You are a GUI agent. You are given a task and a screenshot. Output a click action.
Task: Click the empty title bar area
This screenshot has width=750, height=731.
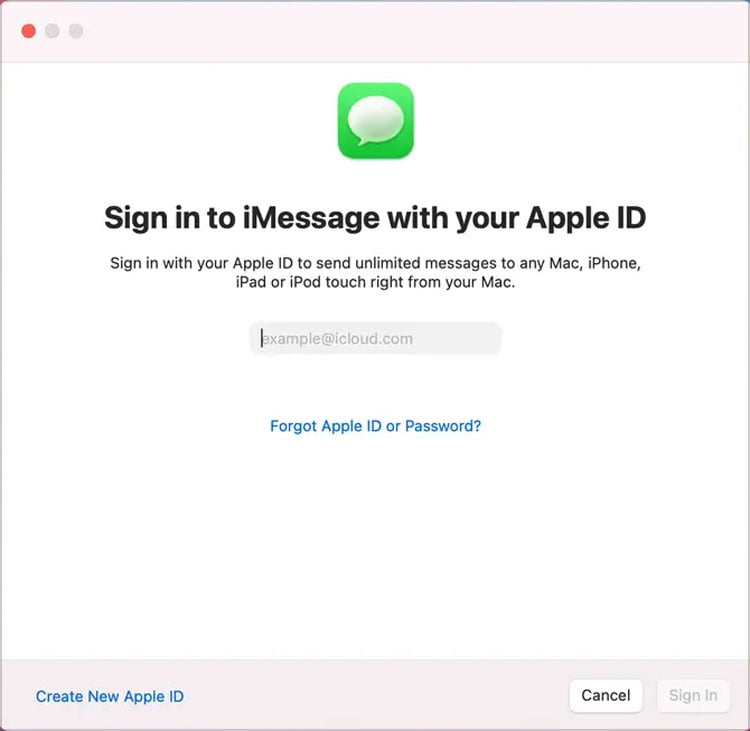pyautogui.click(x=411, y=31)
